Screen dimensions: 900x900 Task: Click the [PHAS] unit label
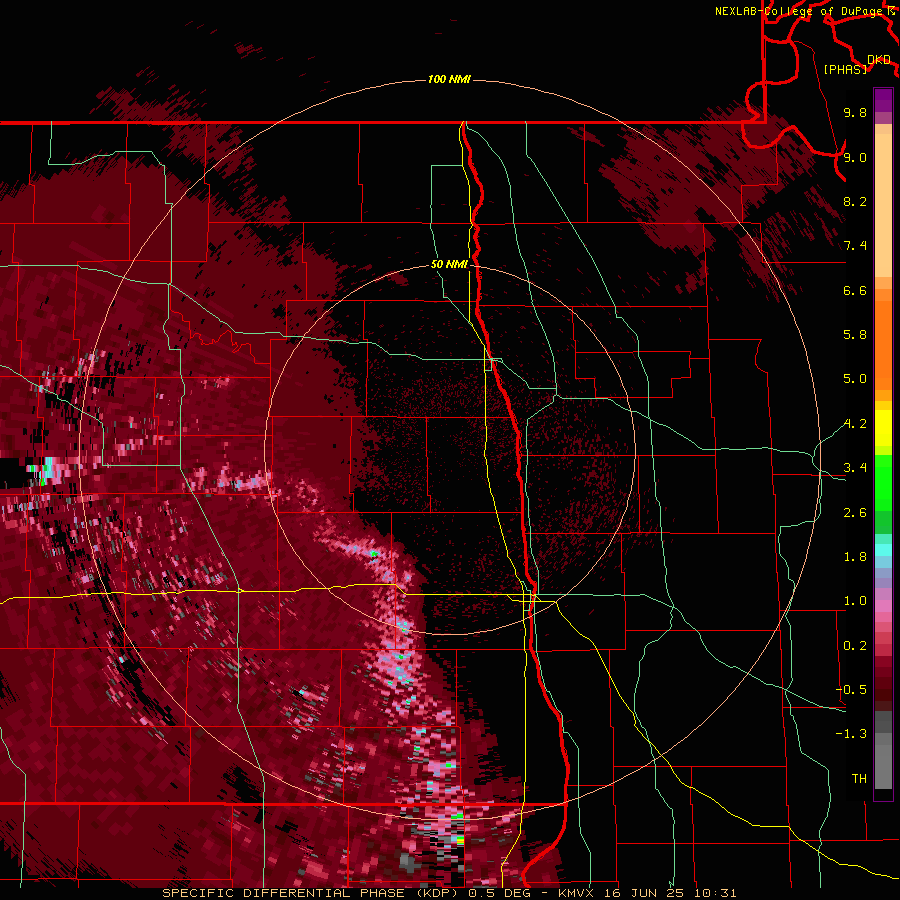[845, 69]
